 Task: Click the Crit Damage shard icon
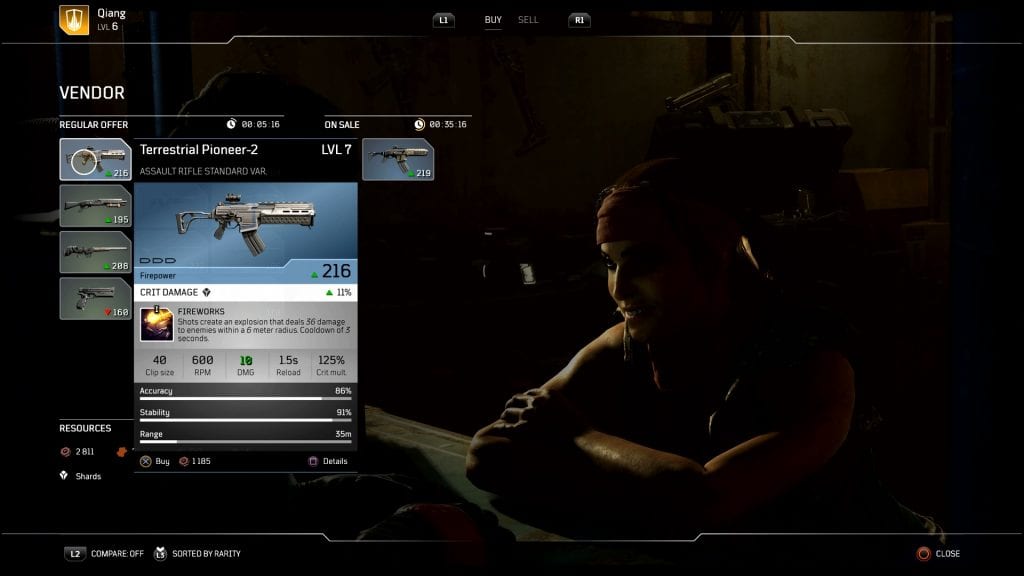coord(206,293)
